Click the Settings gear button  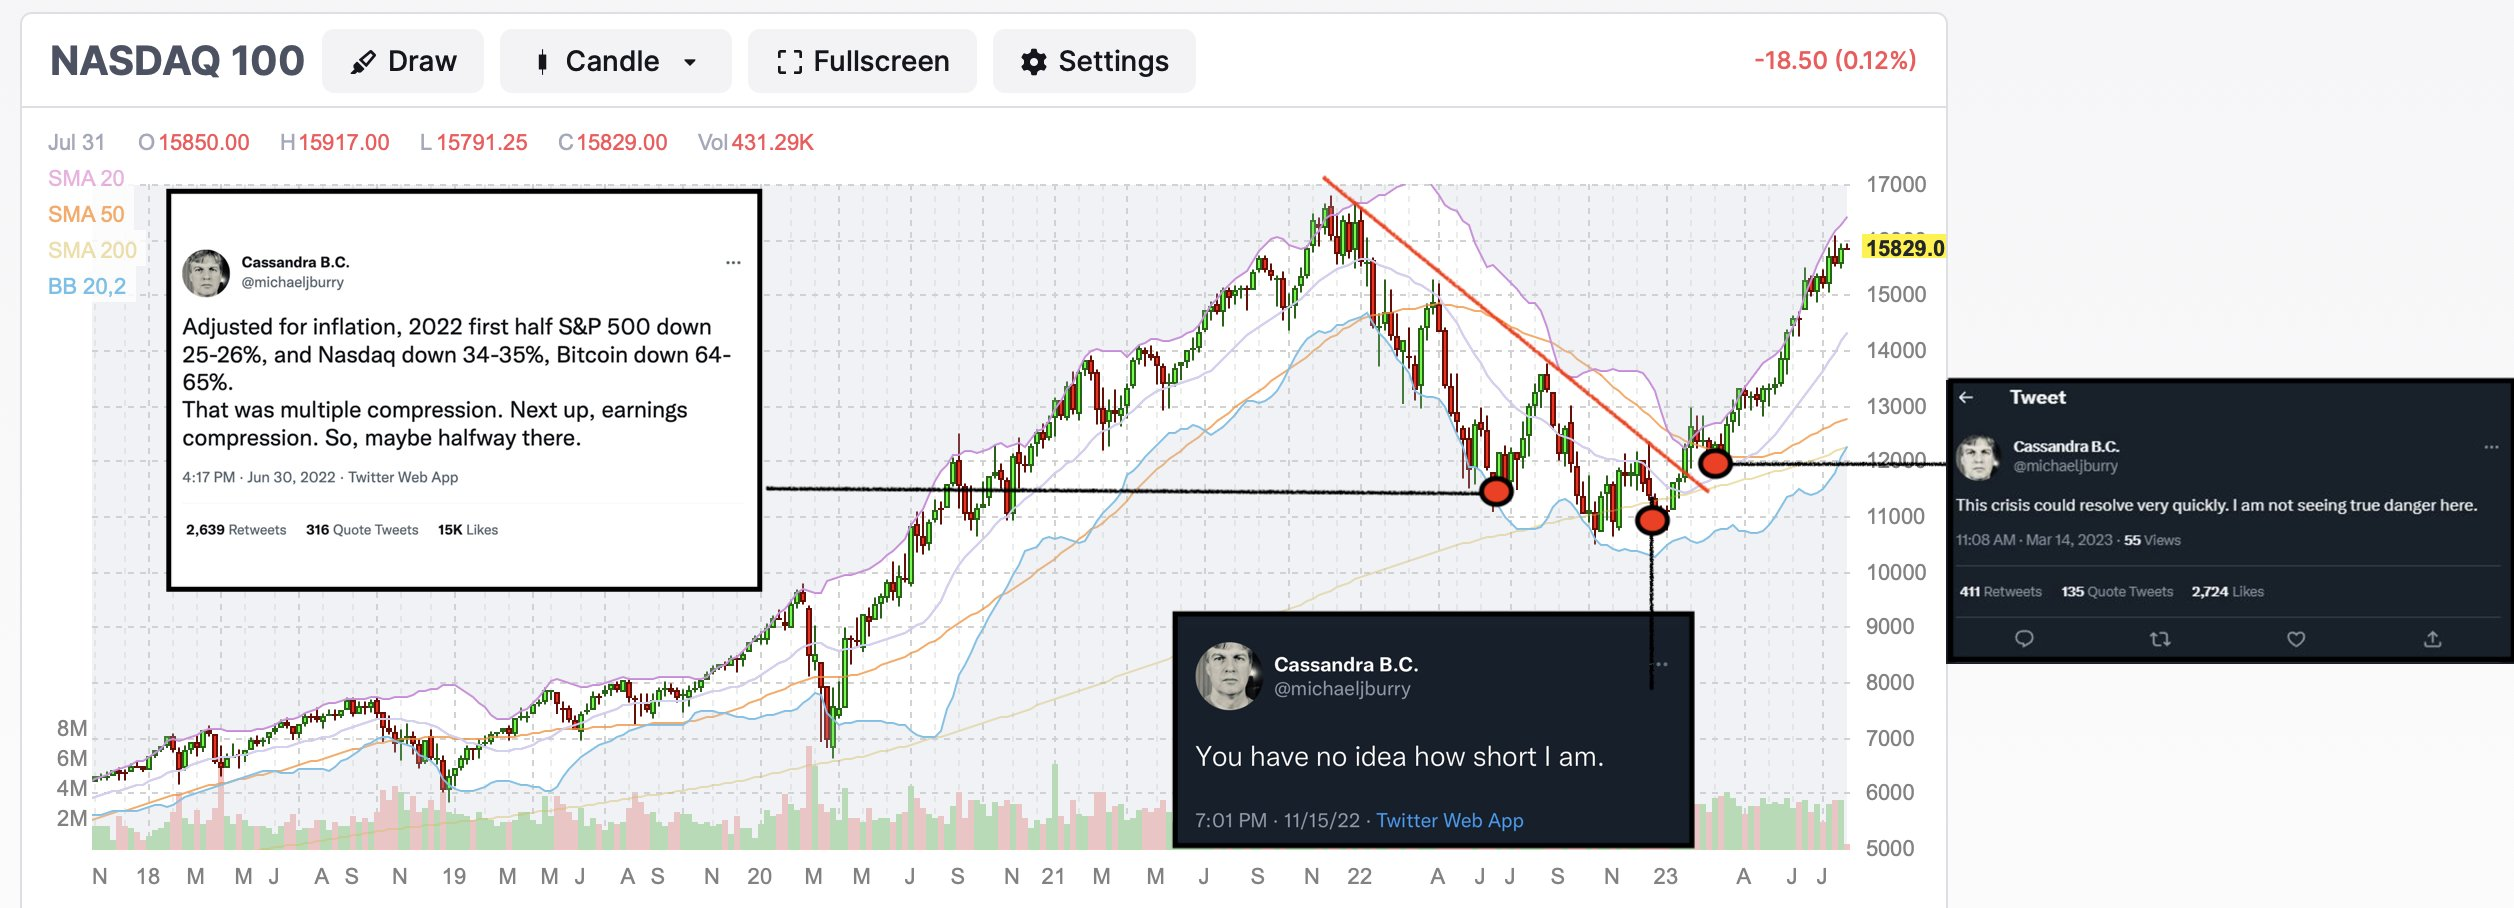(x=1094, y=61)
